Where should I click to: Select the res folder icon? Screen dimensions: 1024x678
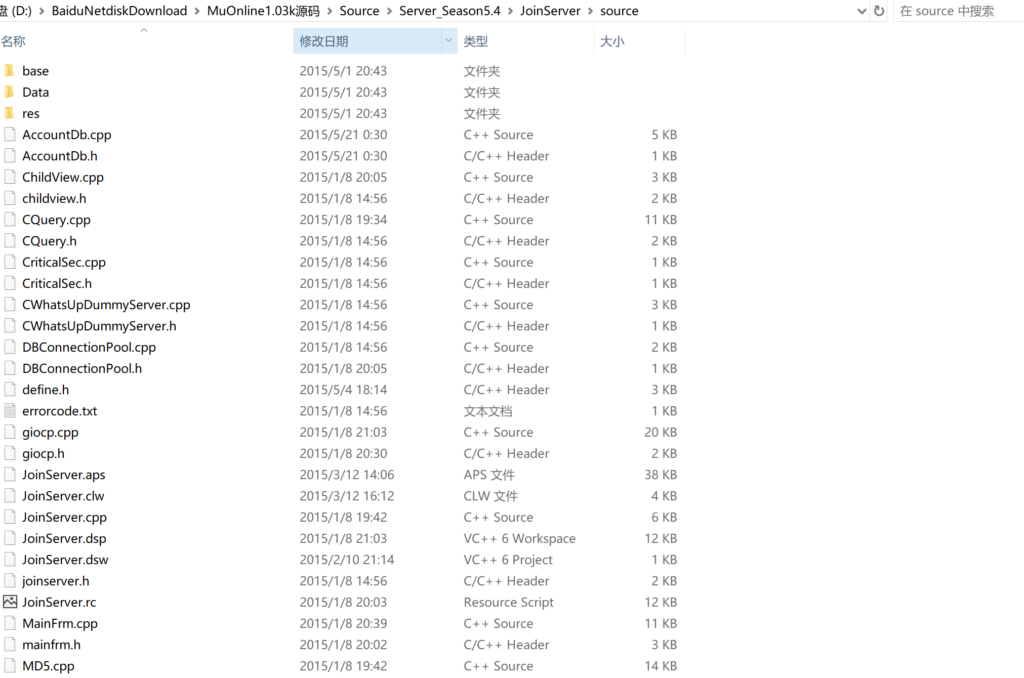[x=10, y=113]
